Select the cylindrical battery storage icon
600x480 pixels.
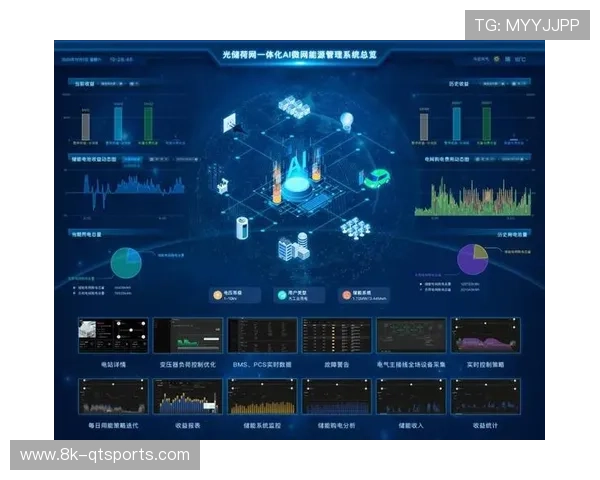(243, 228)
